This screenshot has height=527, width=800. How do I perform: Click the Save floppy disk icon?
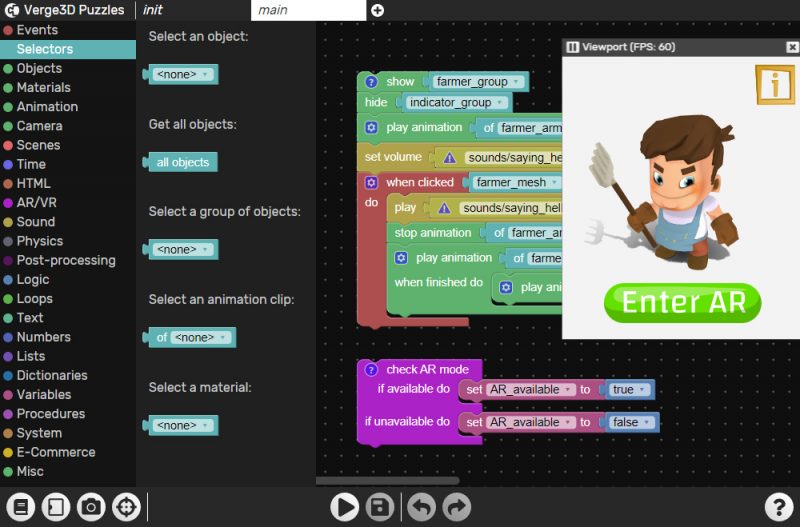pyautogui.click(x=380, y=507)
